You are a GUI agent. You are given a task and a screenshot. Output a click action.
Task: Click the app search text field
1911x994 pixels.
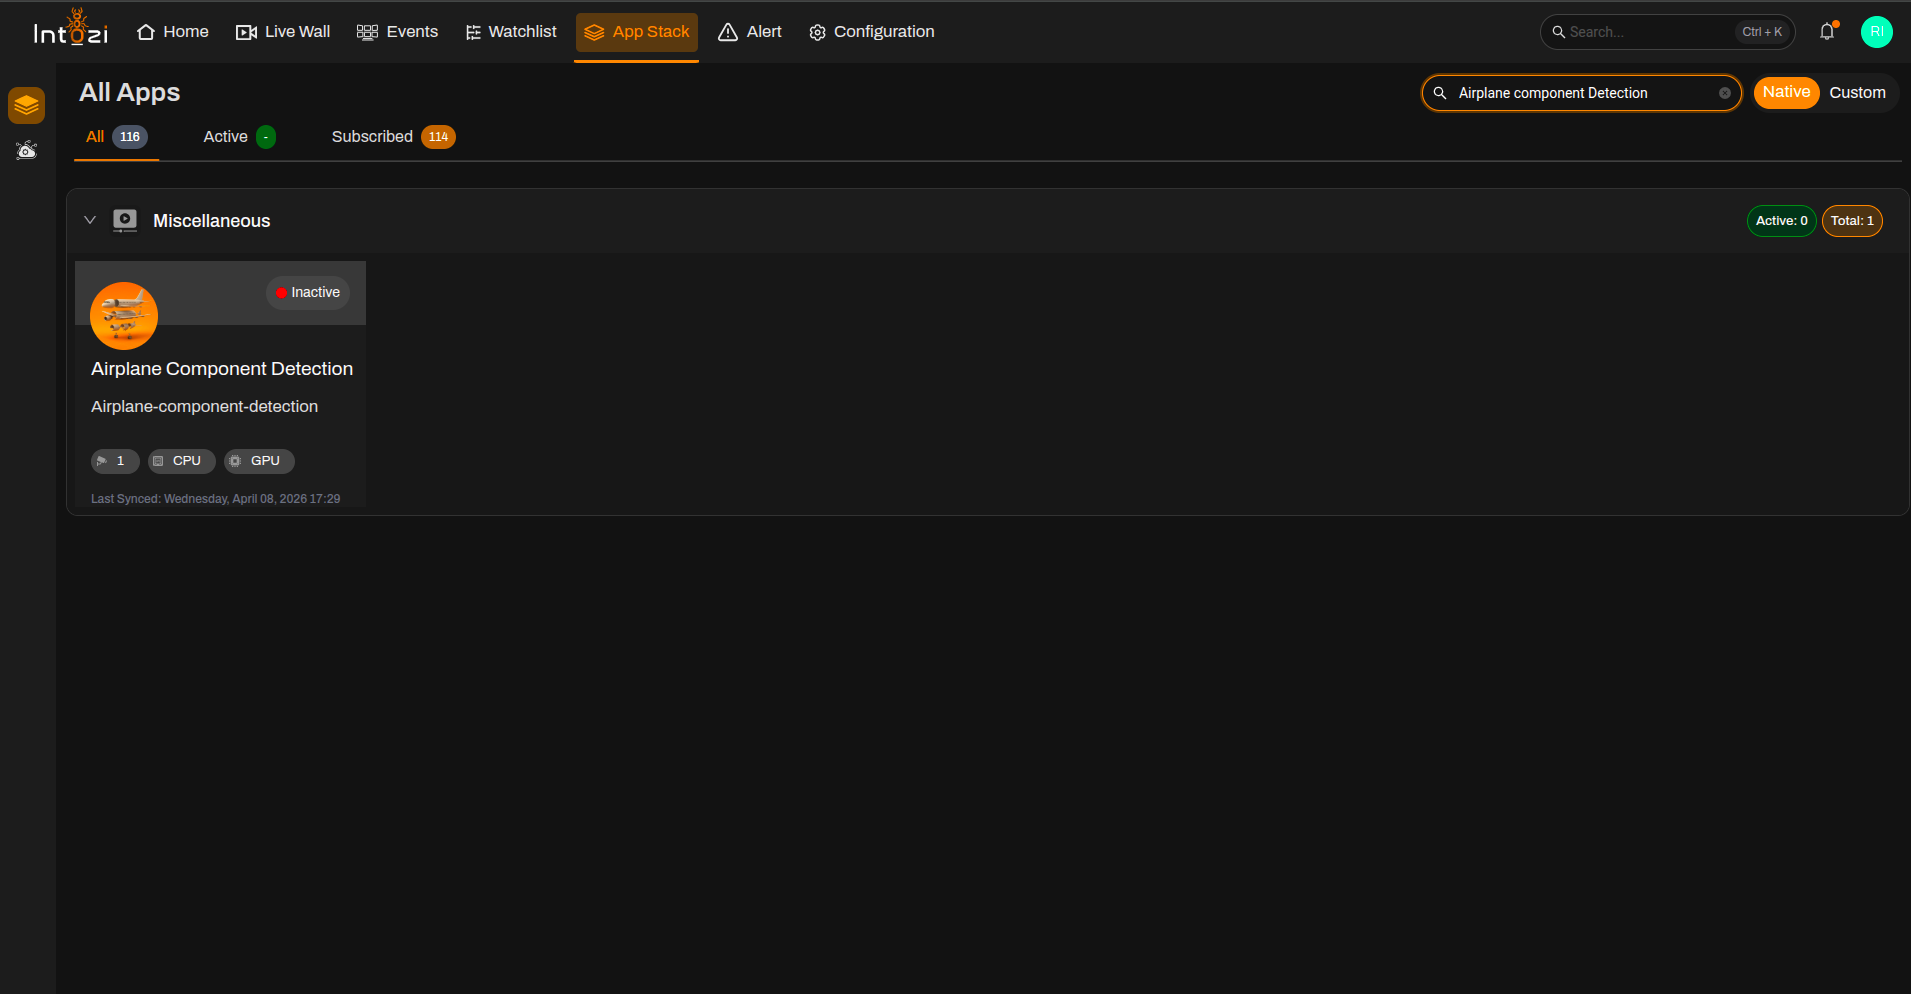click(1582, 93)
